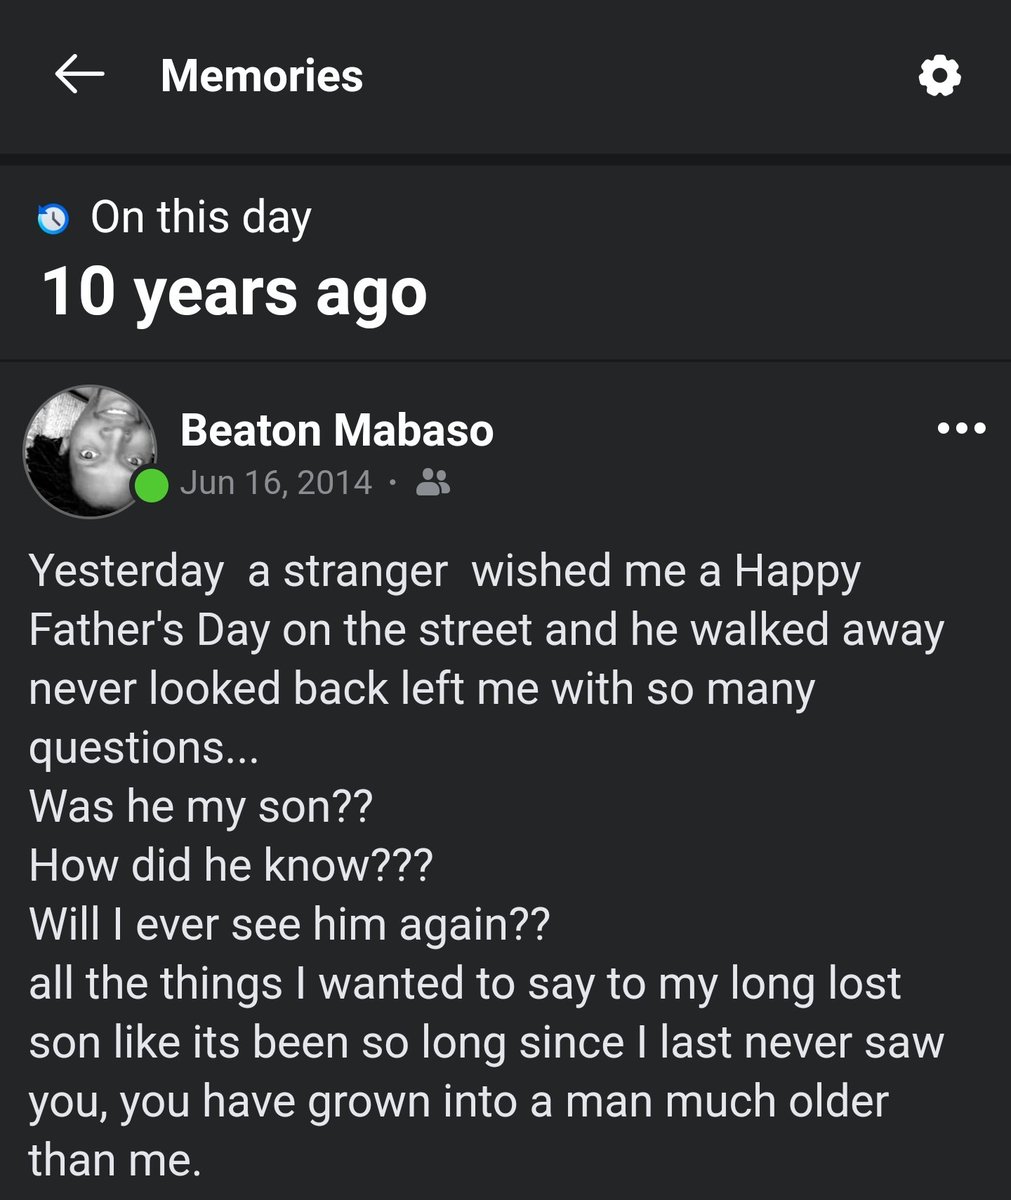Tap "Will I ever see him again??"
Image resolution: width=1011 pixels, height=1200 pixels.
[x=289, y=925]
